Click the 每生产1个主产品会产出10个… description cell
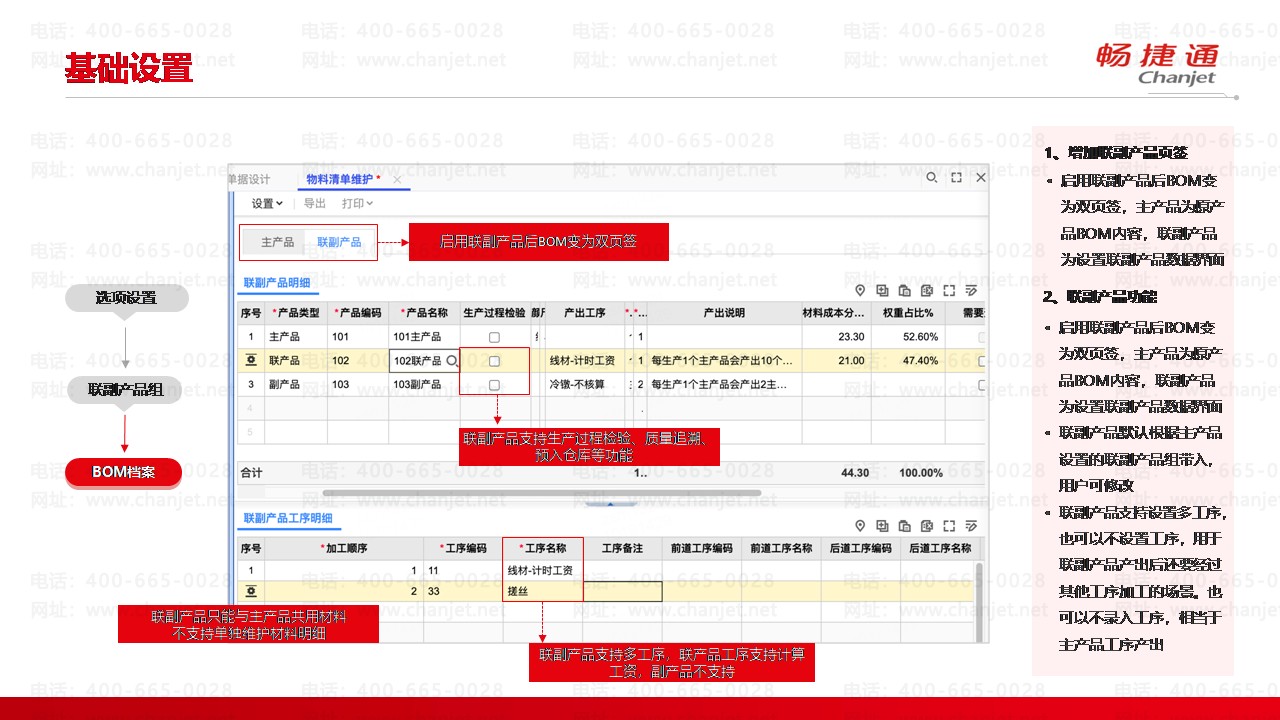Screen dimensions: 1280x720 tap(722, 360)
